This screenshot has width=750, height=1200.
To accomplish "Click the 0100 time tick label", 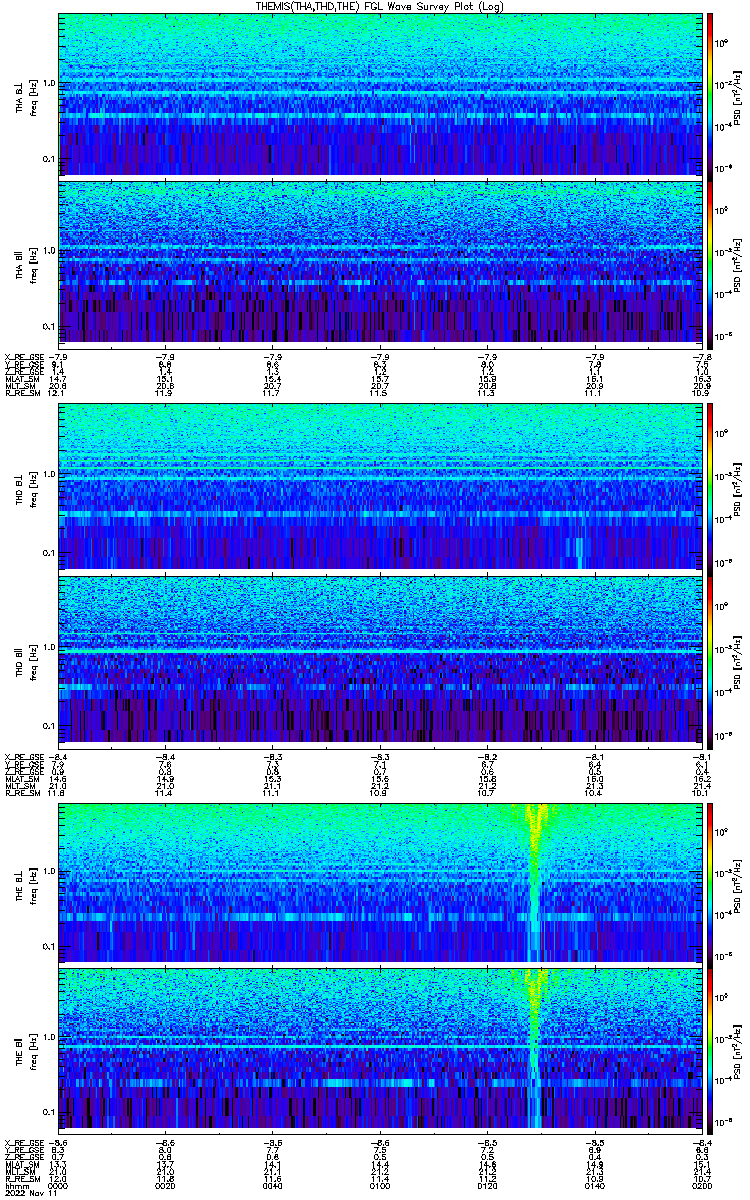I will (379, 1187).
